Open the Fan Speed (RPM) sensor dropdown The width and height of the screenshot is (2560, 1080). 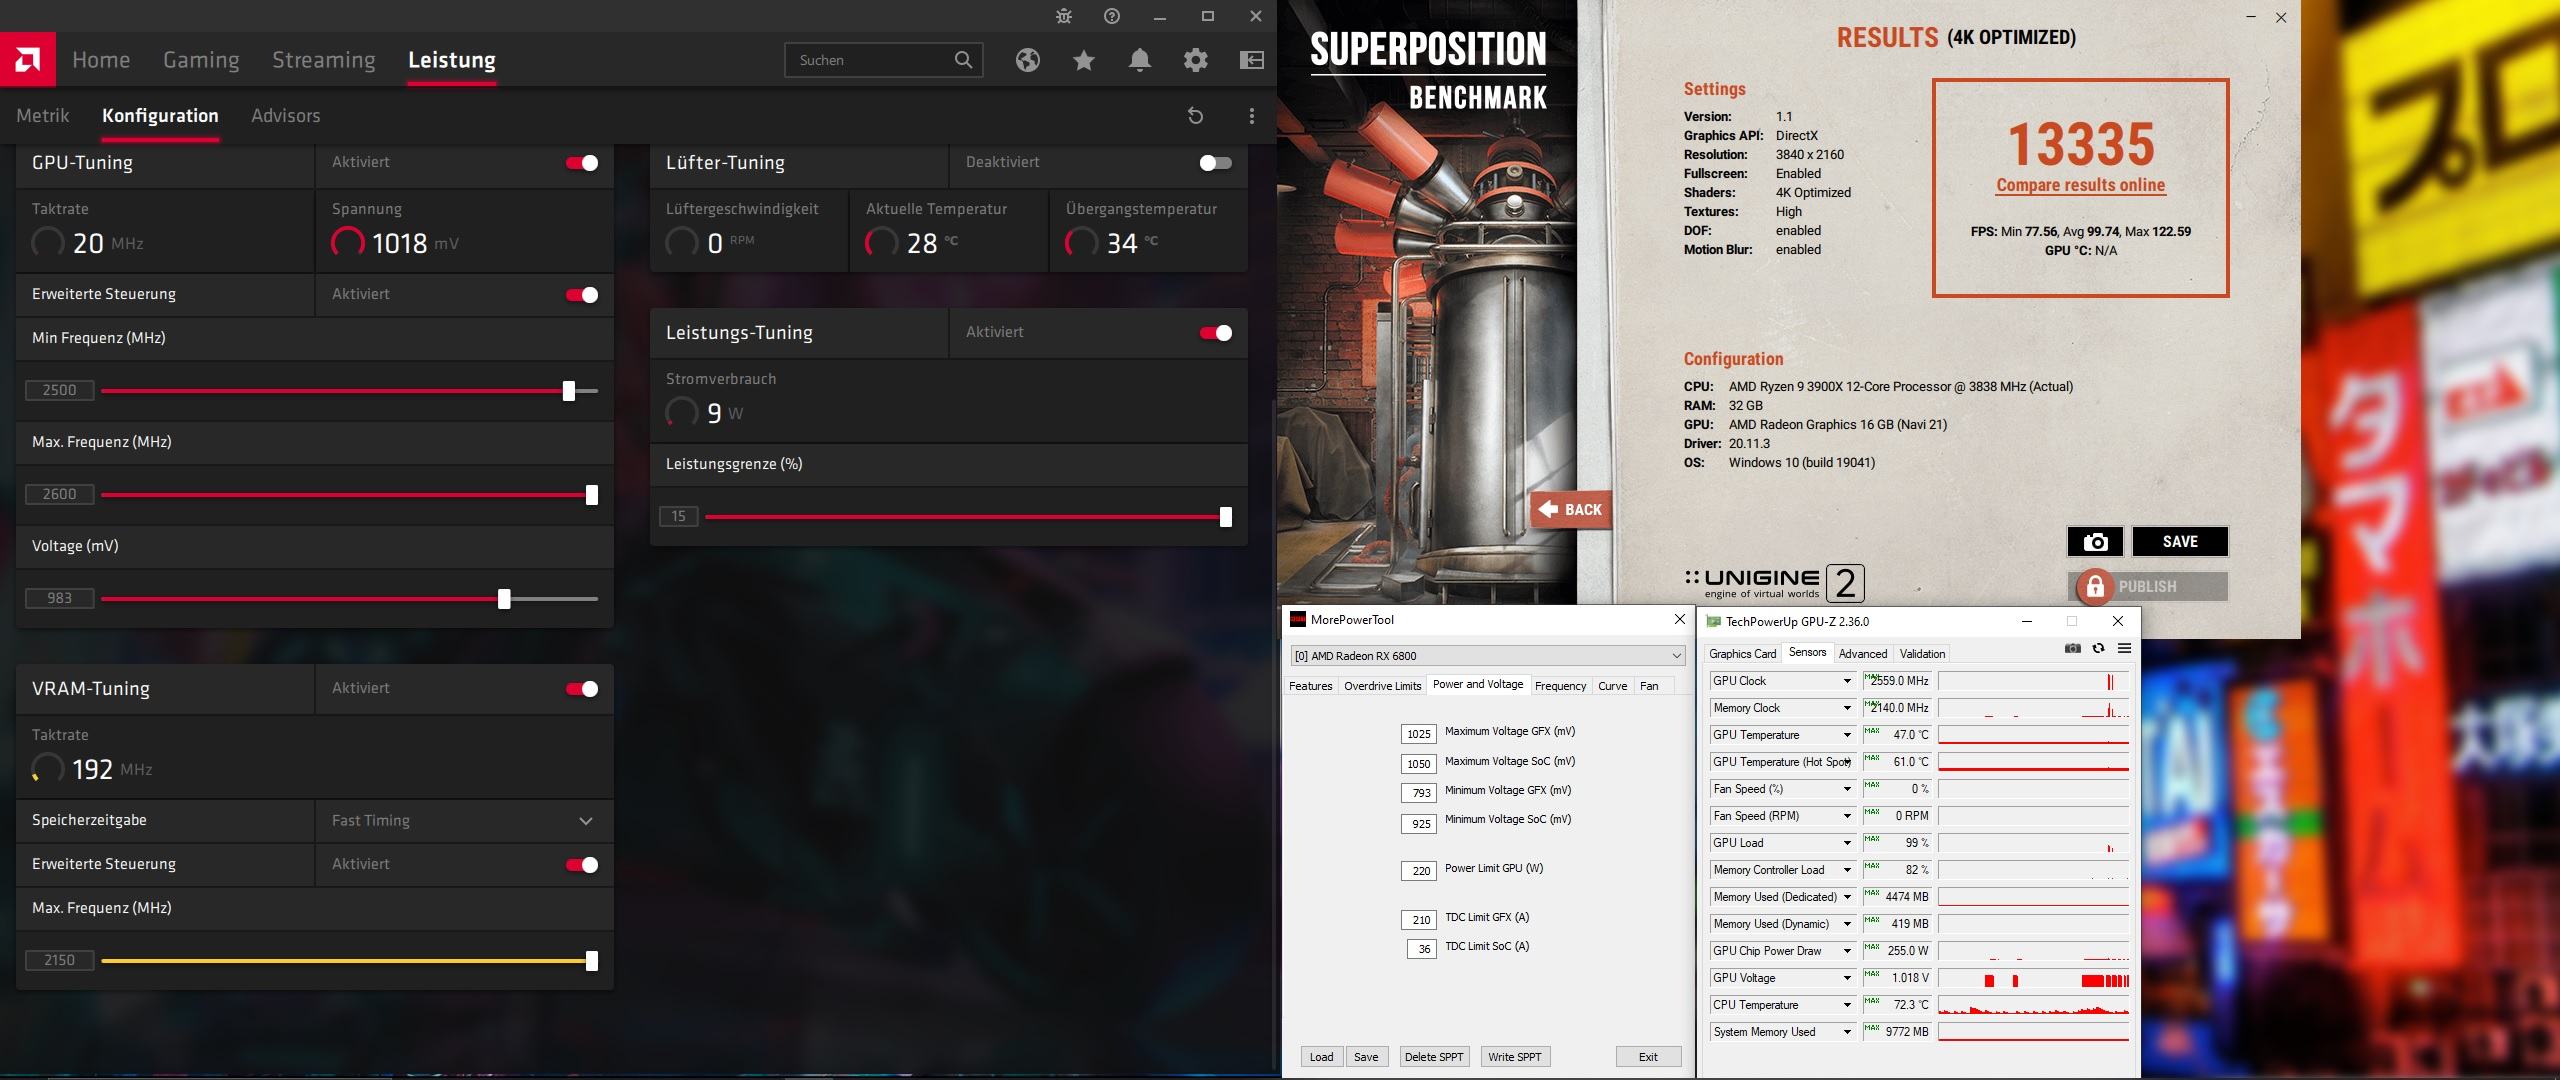point(1847,816)
